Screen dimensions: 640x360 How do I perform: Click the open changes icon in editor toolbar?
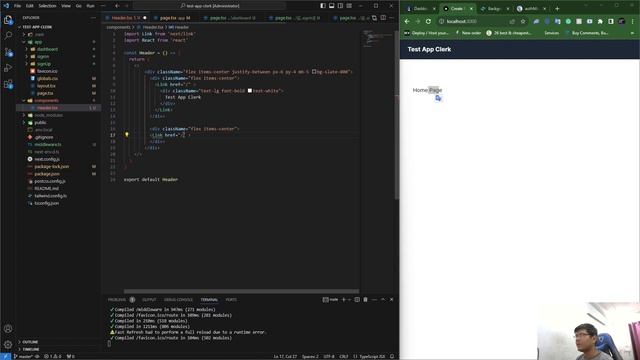coord(374,18)
